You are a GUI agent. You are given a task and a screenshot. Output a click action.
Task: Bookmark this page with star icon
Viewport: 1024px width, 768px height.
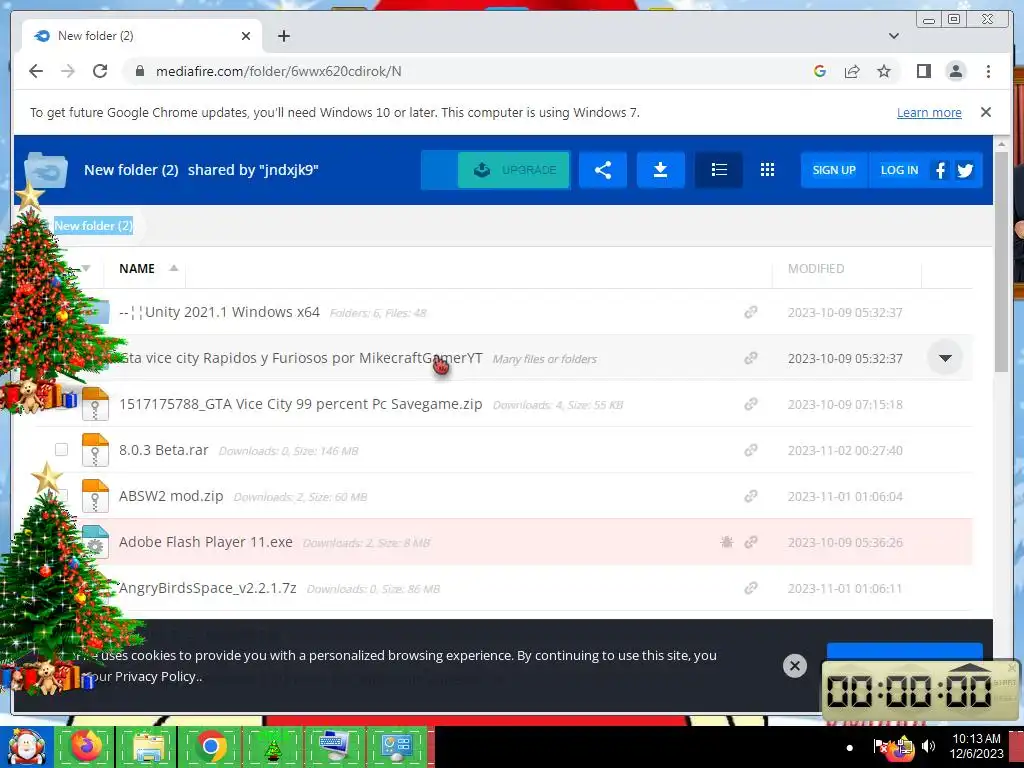(884, 71)
